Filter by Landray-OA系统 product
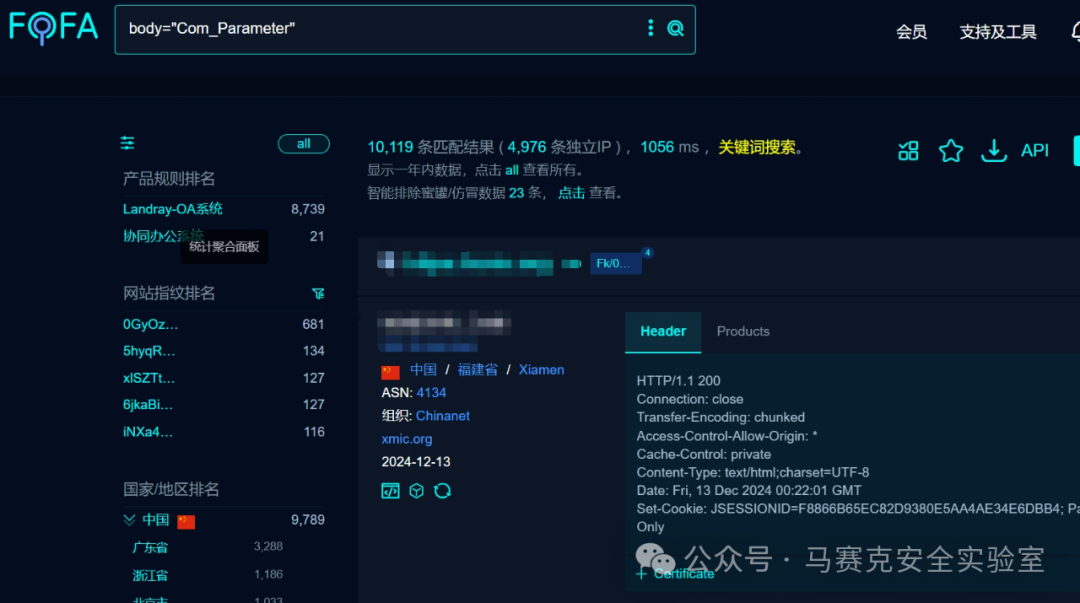 tap(173, 209)
